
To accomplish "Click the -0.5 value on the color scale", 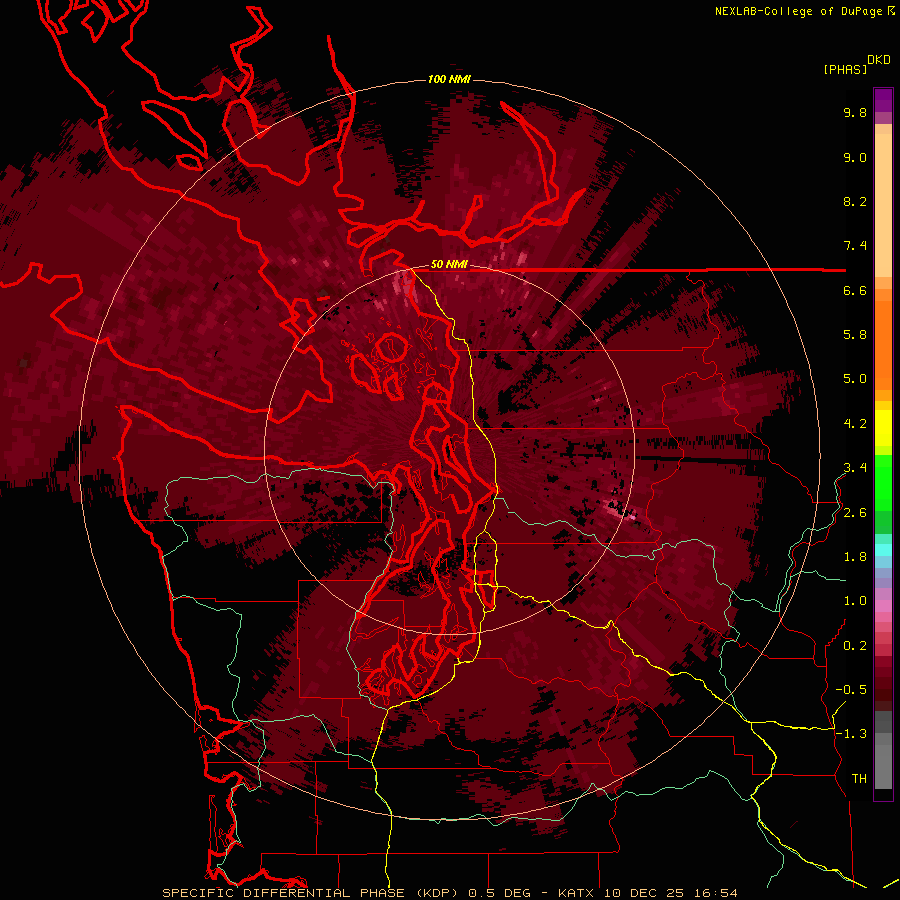I will coord(851,690).
